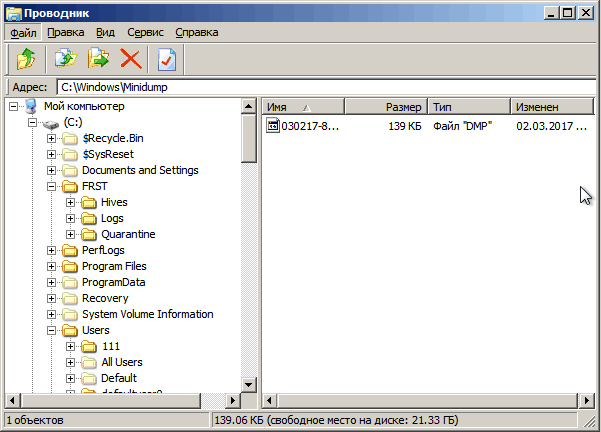Click the 02.03.2017 modified date cell

551,126
